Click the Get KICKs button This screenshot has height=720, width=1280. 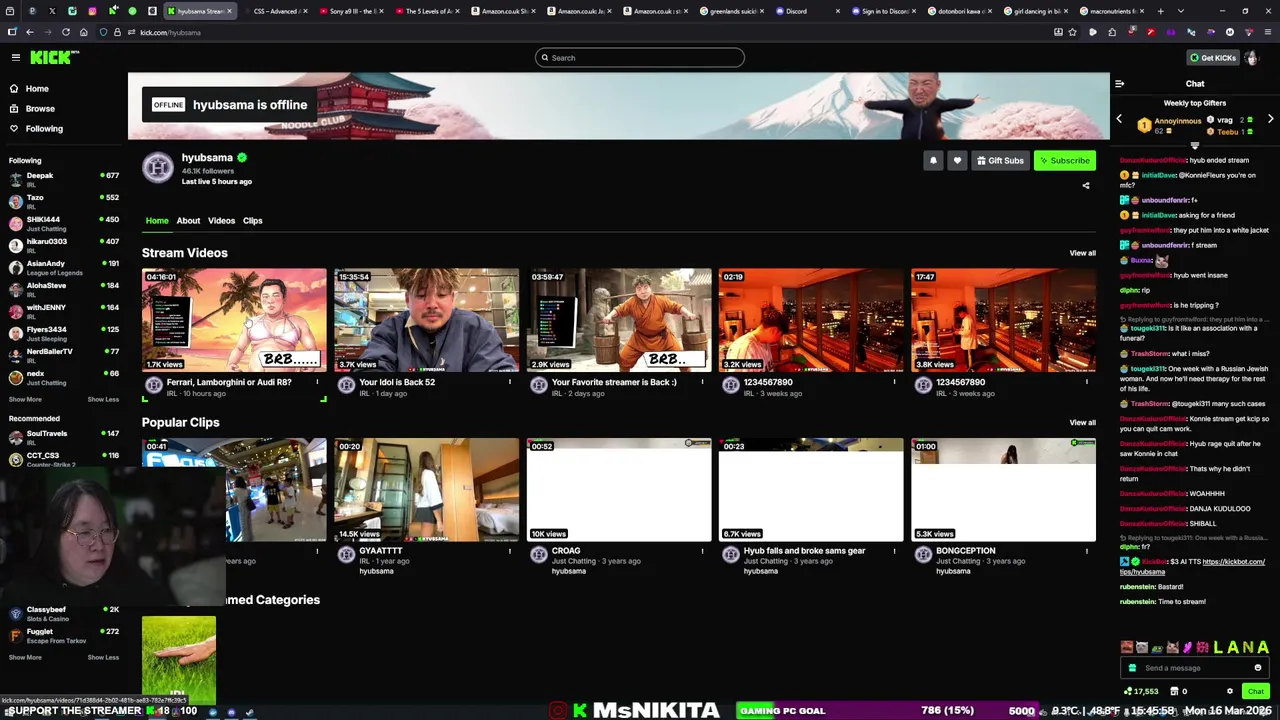pyautogui.click(x=1213, y=57)
